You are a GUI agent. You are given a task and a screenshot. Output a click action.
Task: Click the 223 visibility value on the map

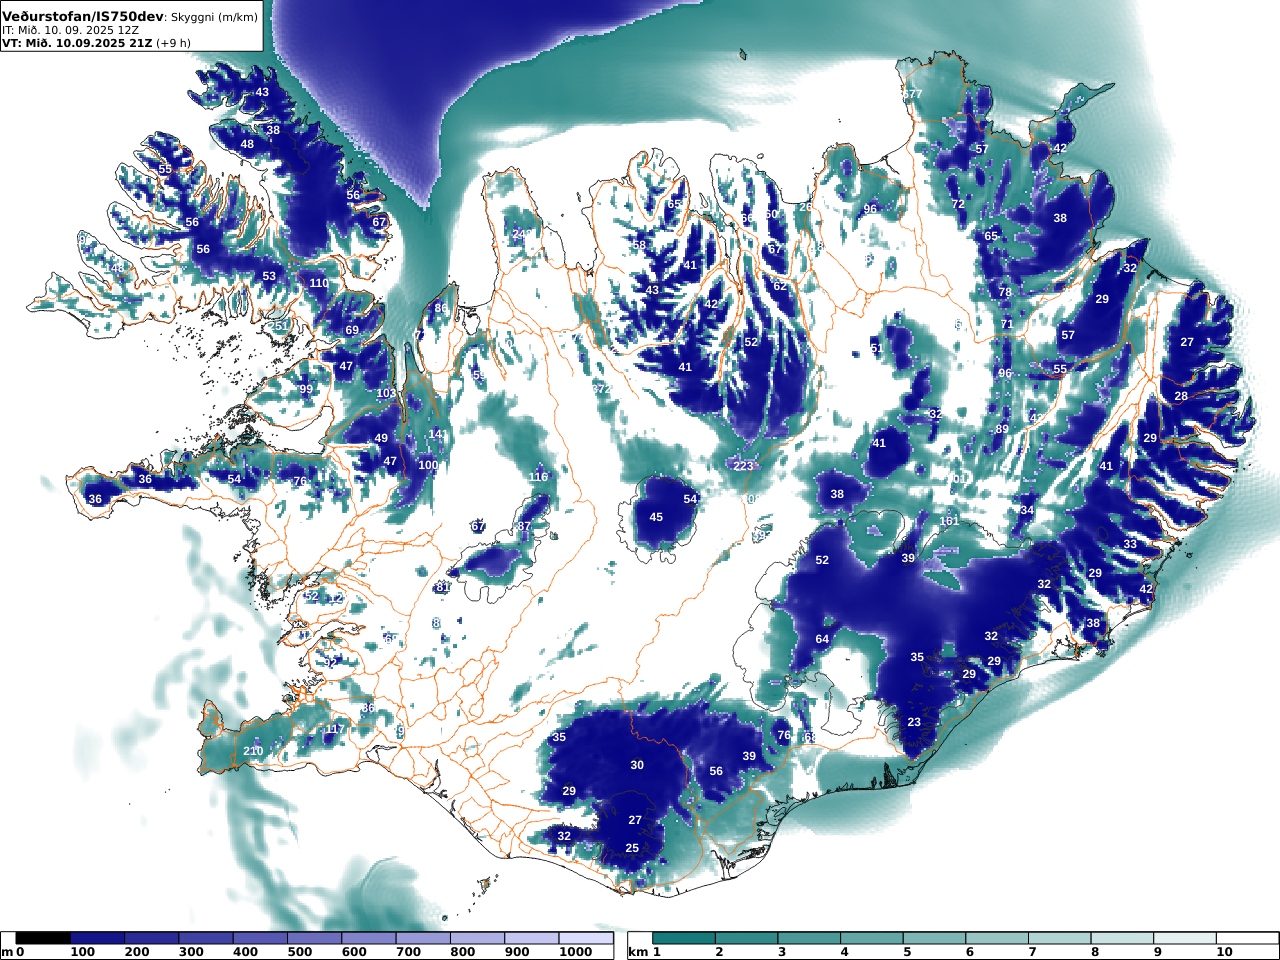click(x=743, y=466)
